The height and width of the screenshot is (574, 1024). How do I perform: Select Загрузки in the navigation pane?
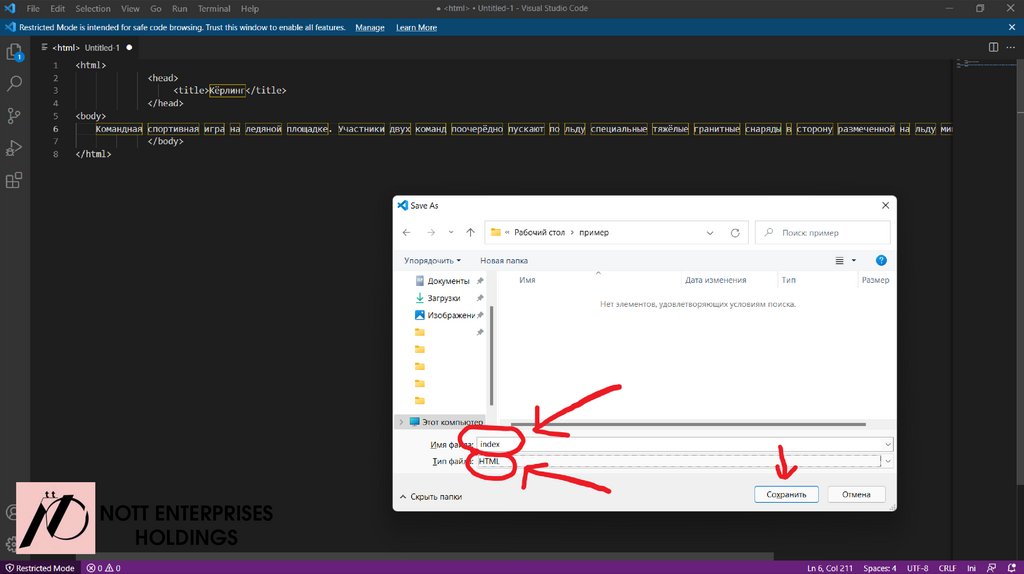pos(443,298)
